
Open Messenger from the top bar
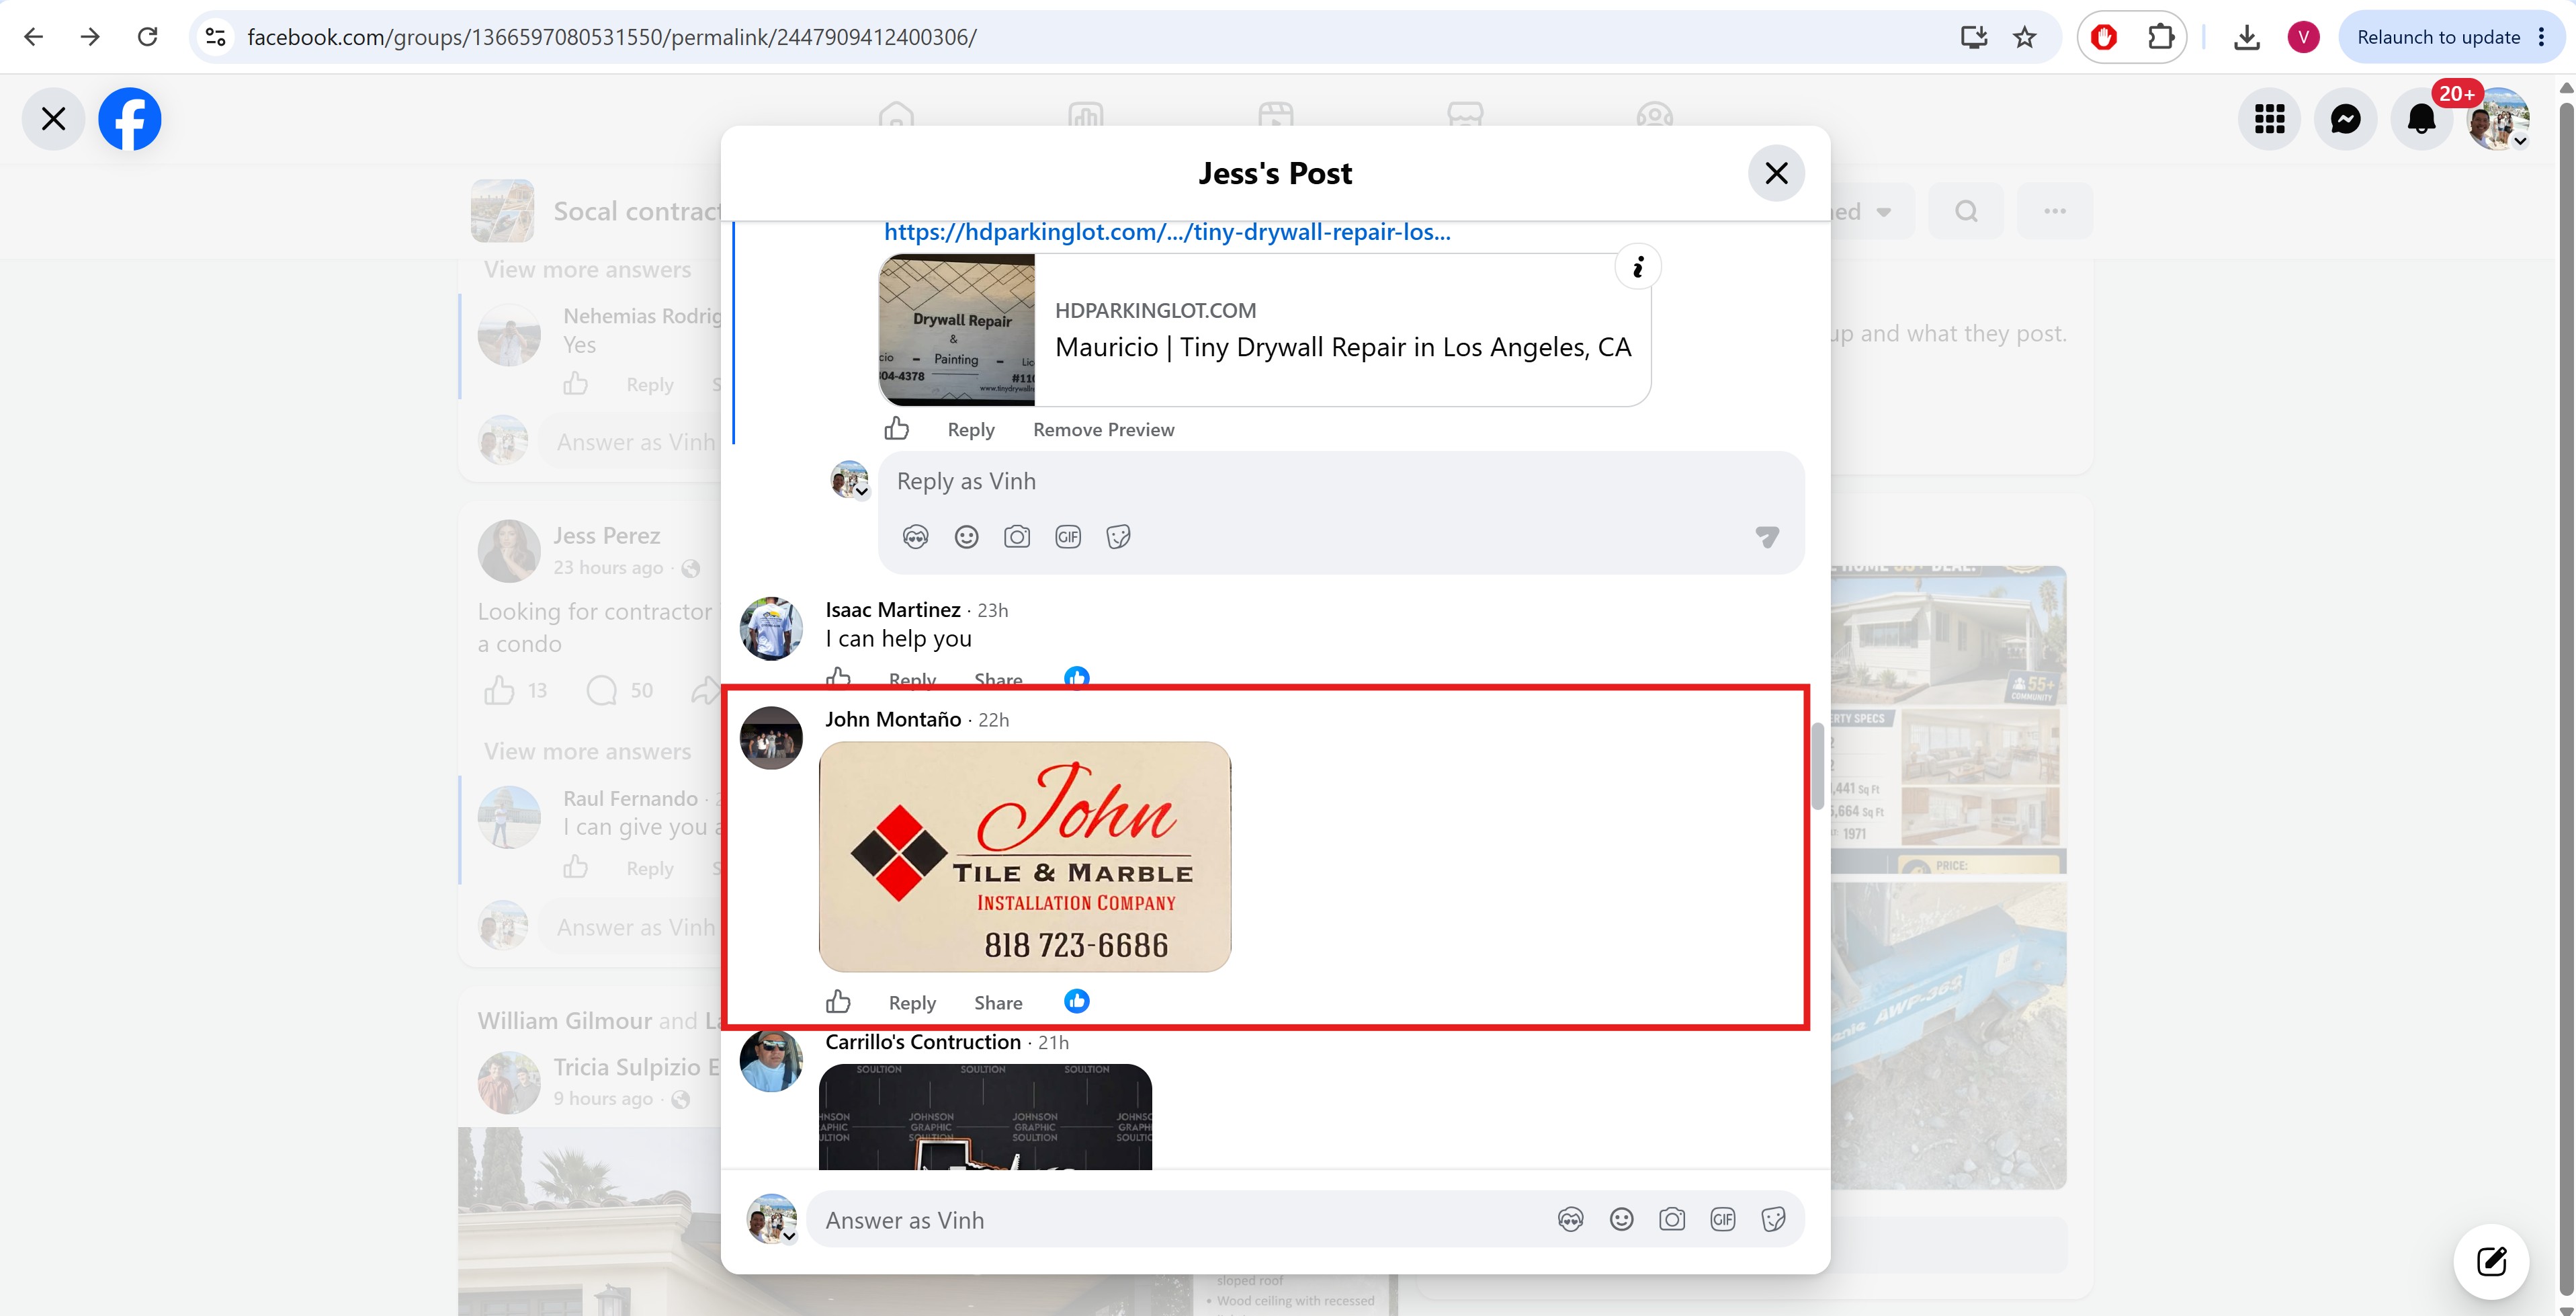click(2346, 119)
